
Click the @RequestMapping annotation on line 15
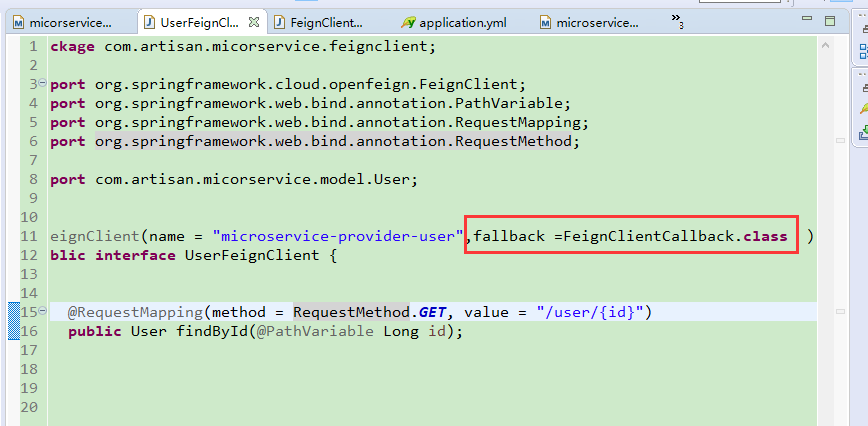point(136,313)
